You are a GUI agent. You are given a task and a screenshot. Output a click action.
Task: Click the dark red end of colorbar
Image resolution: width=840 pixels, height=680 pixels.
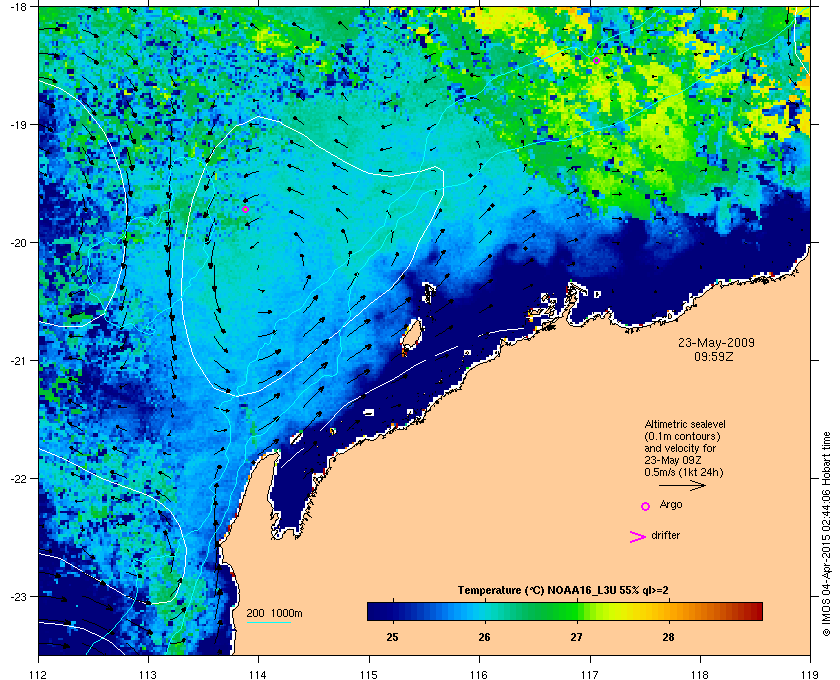pos(755,611)
